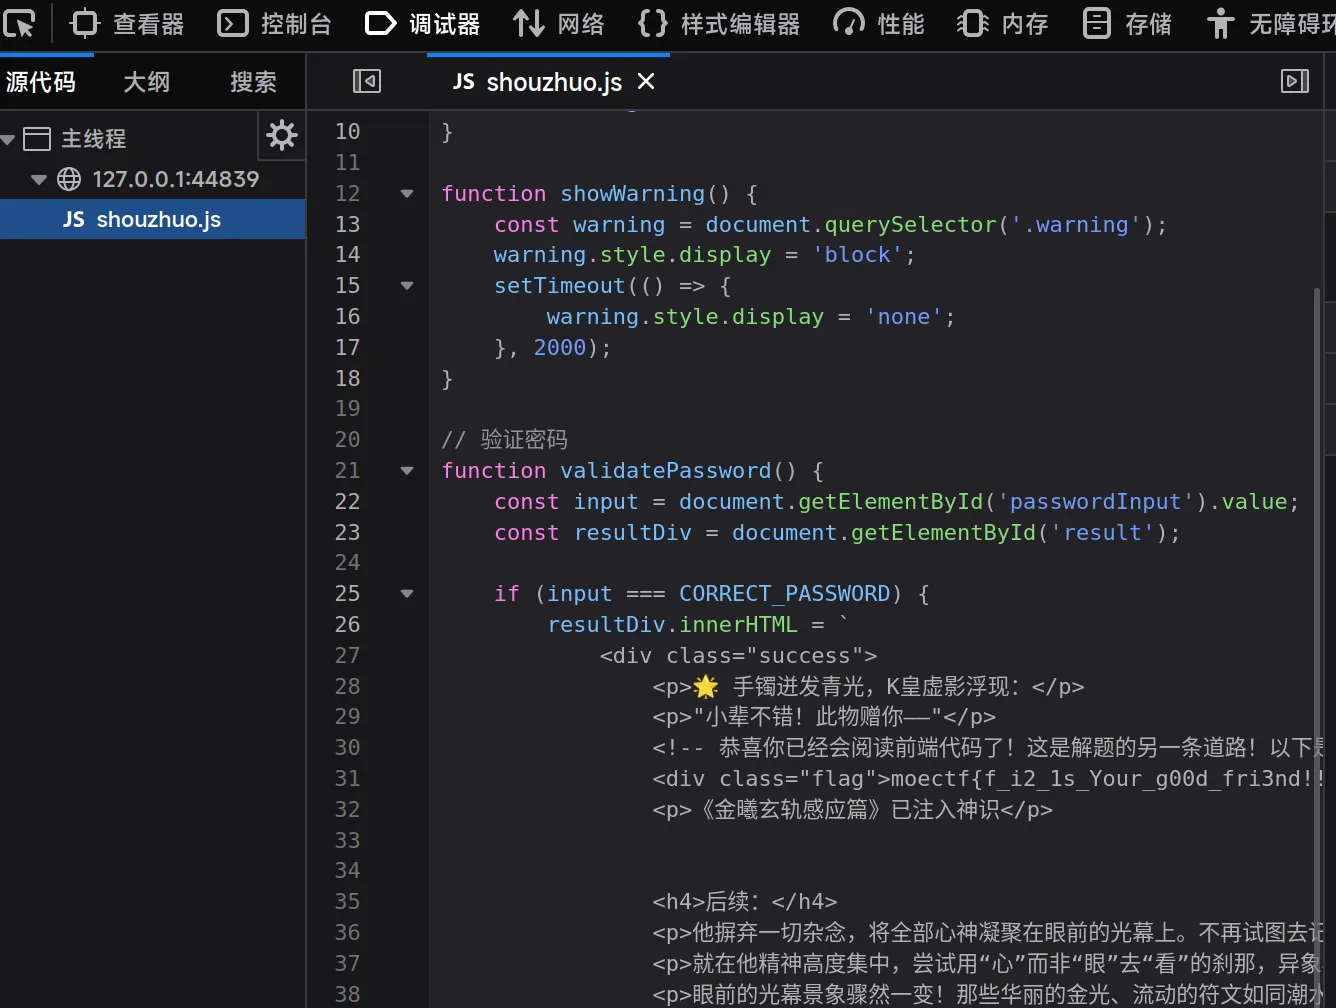Toggle the right debugger sidebar pane
The height and width of the screenshot is (1008, 1336).
(x=1295, y=81)
